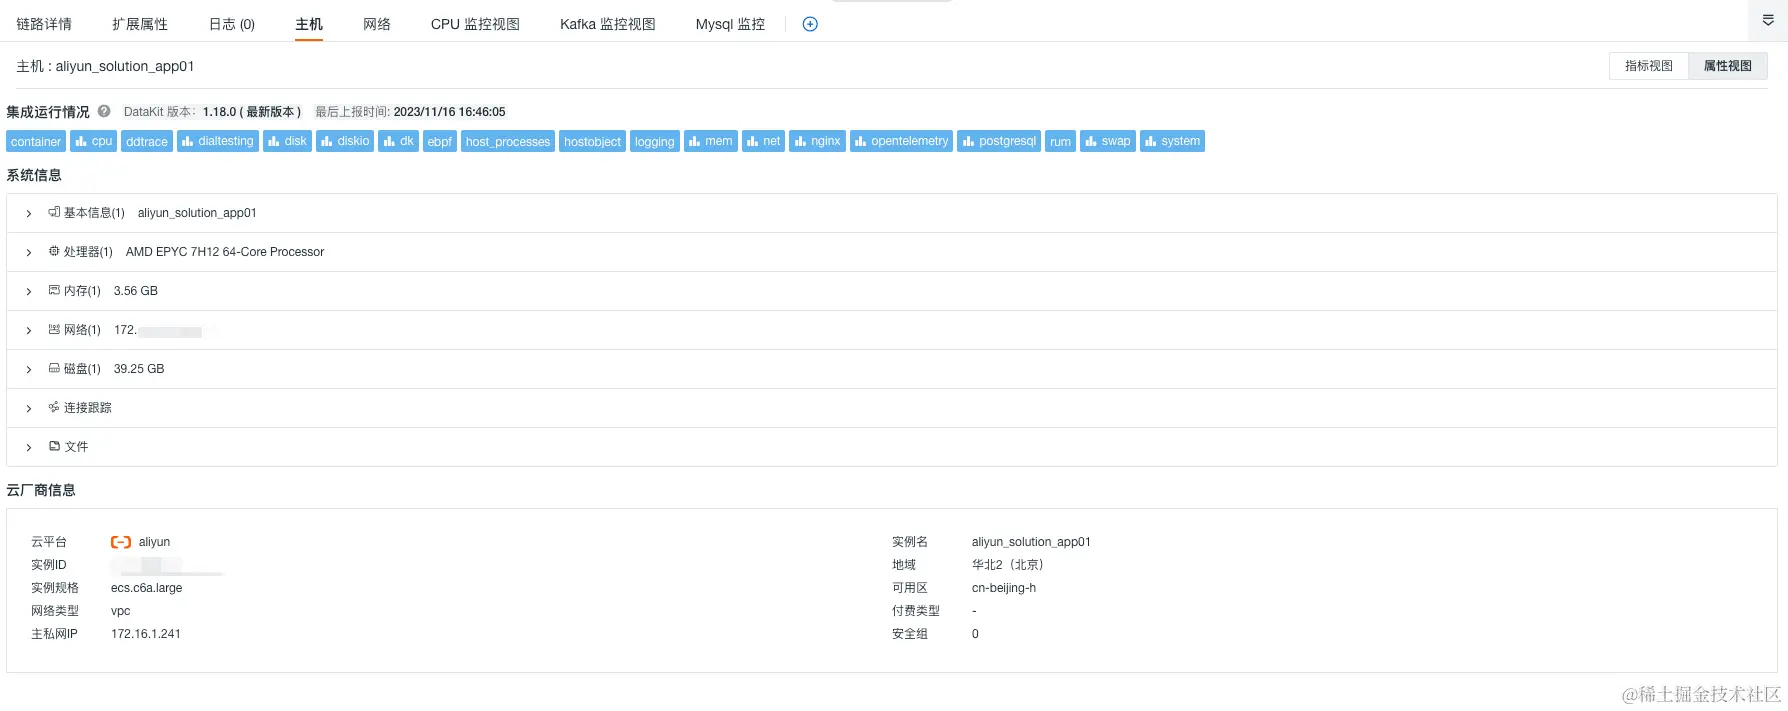
Task: Expand the 处理器(1) row chevron
Action: click(28, 252)
